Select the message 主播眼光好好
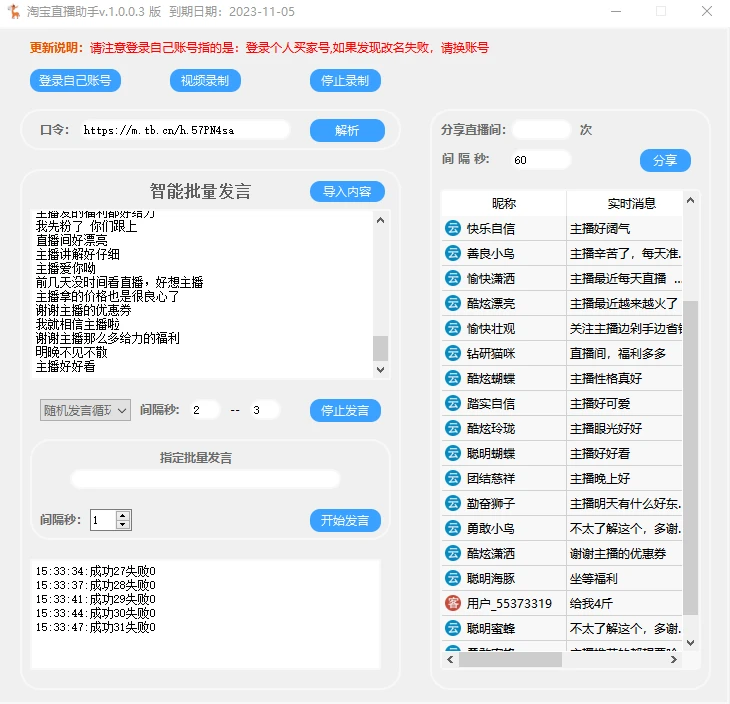Screen dimensions: 730x704 pos(606,428)
